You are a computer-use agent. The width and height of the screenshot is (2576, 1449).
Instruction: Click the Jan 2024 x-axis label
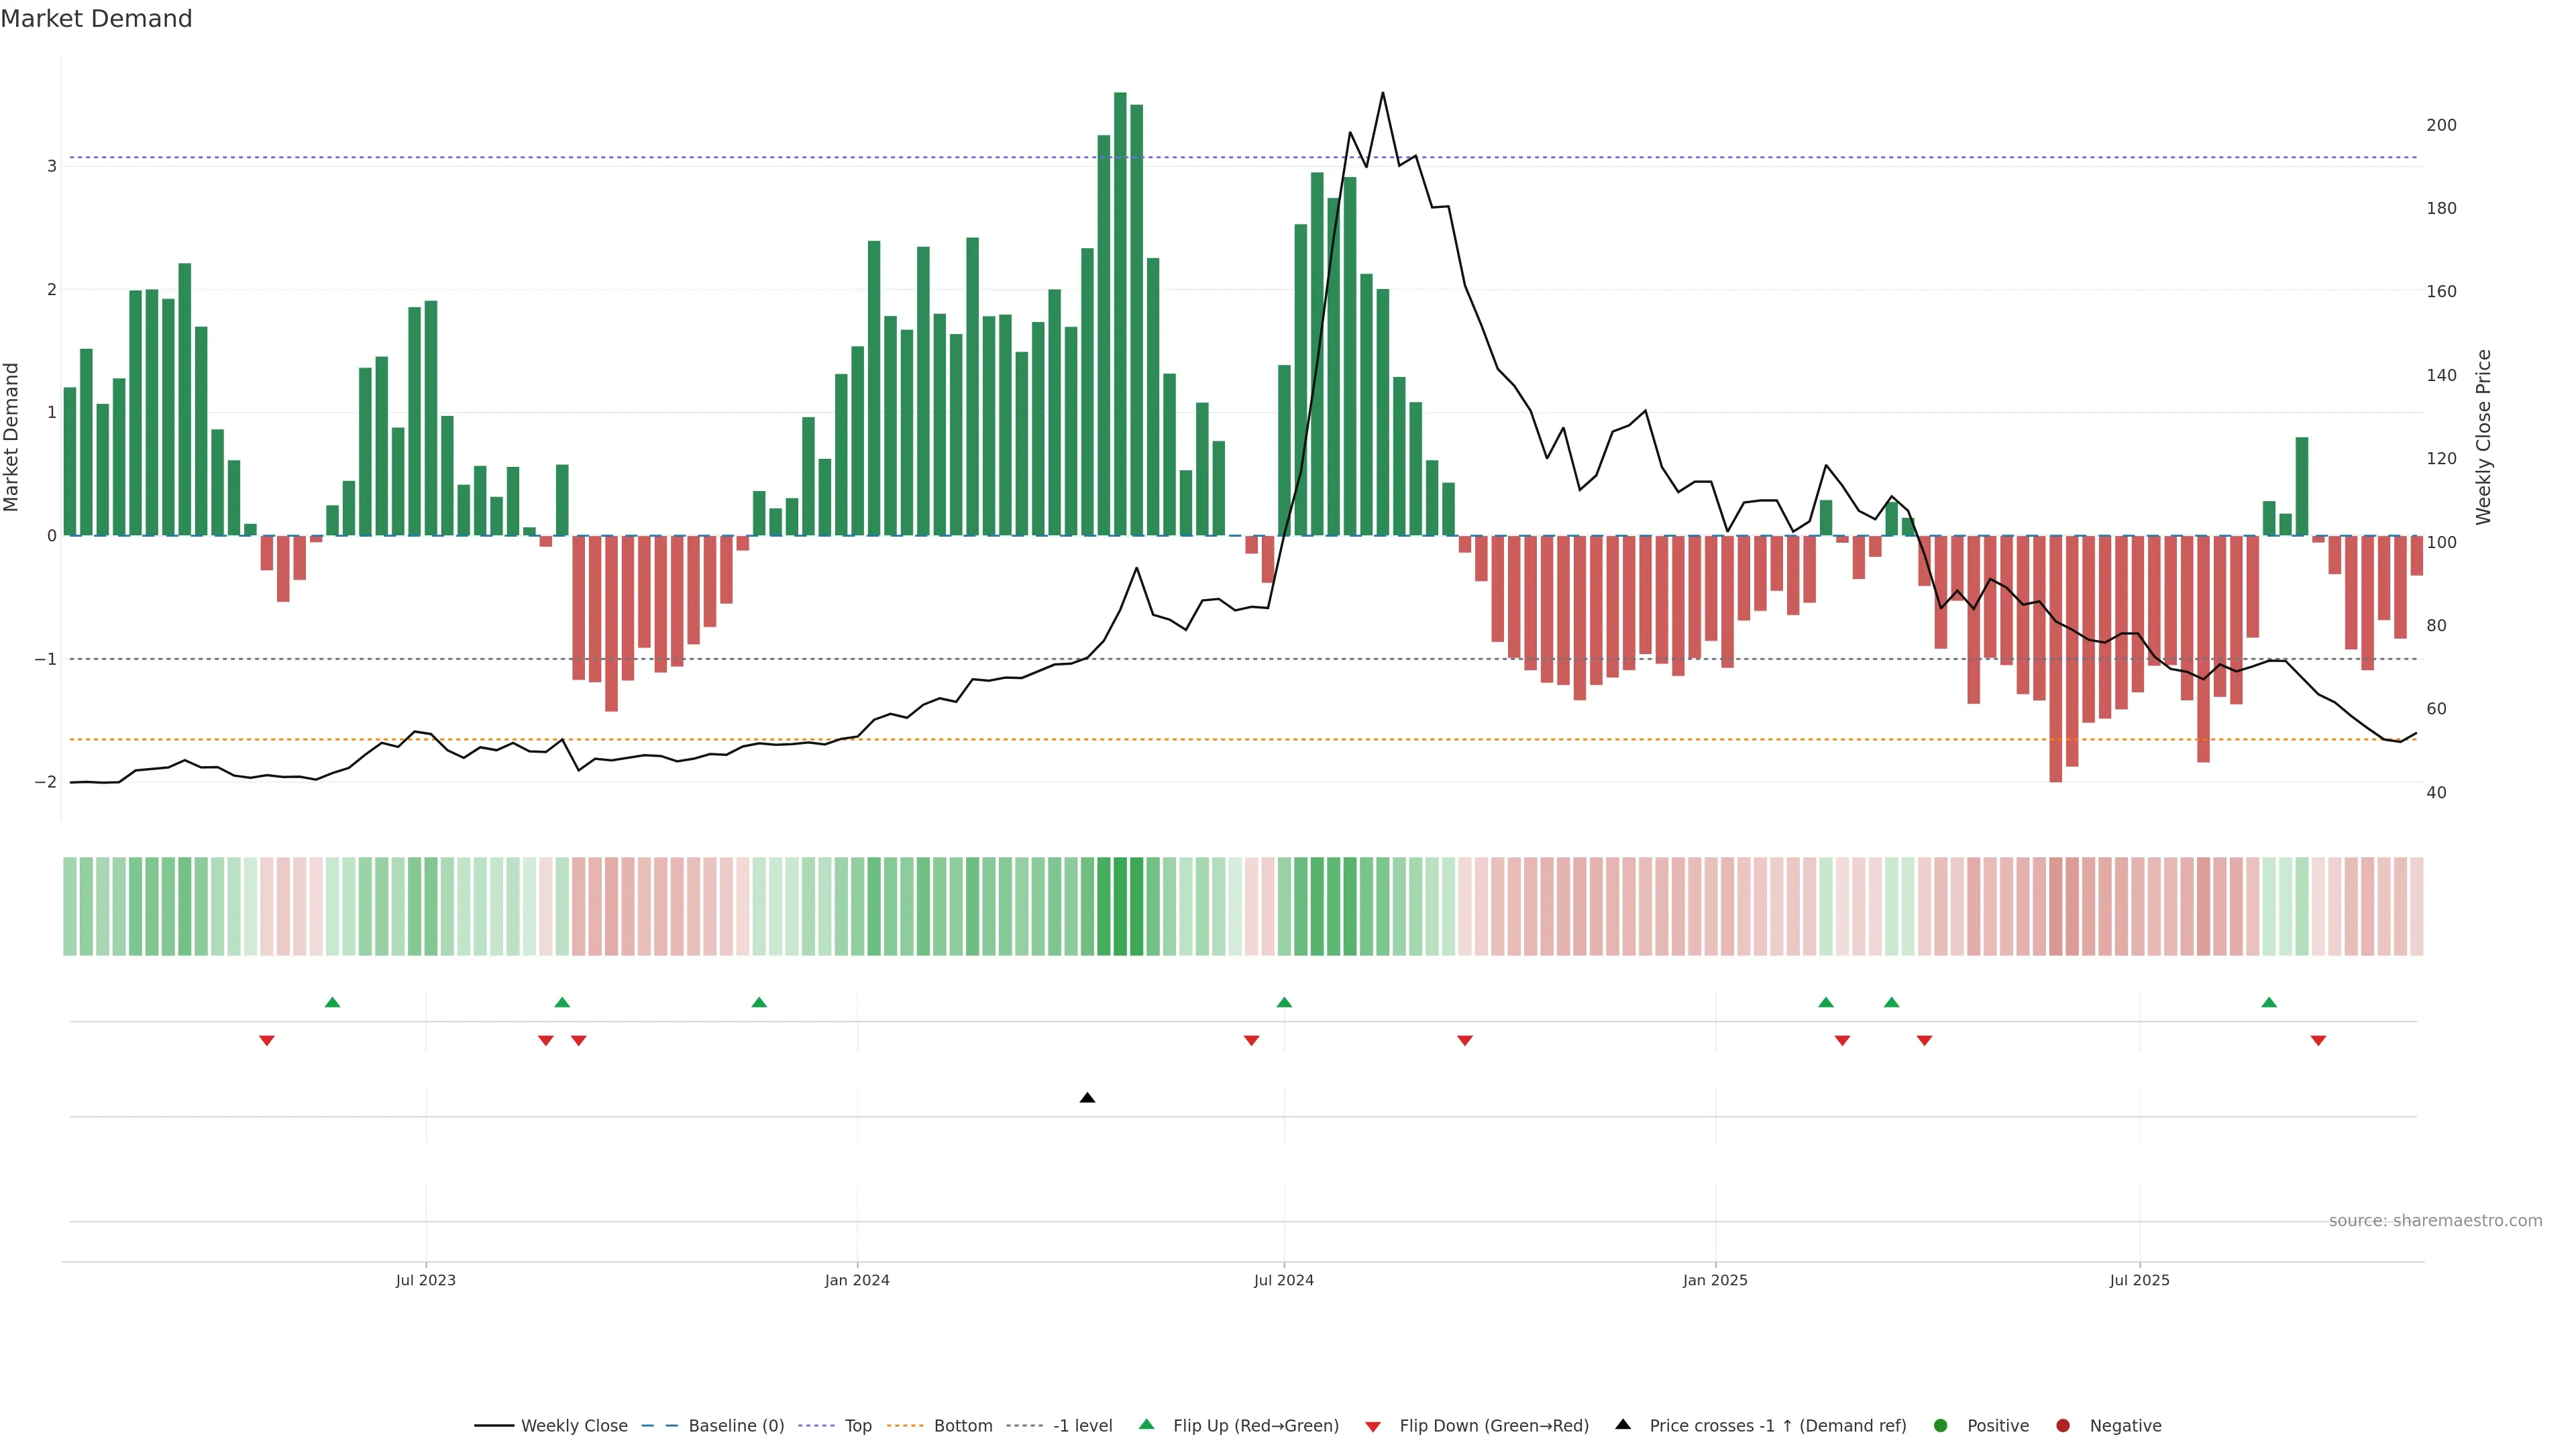pos(857,1280)
